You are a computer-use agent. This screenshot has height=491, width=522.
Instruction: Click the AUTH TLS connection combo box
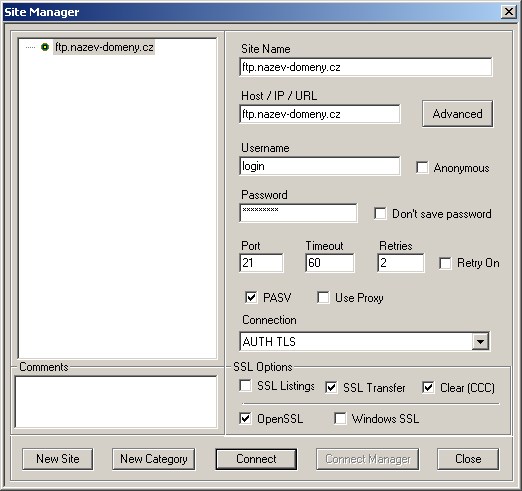tap(364, 341)
